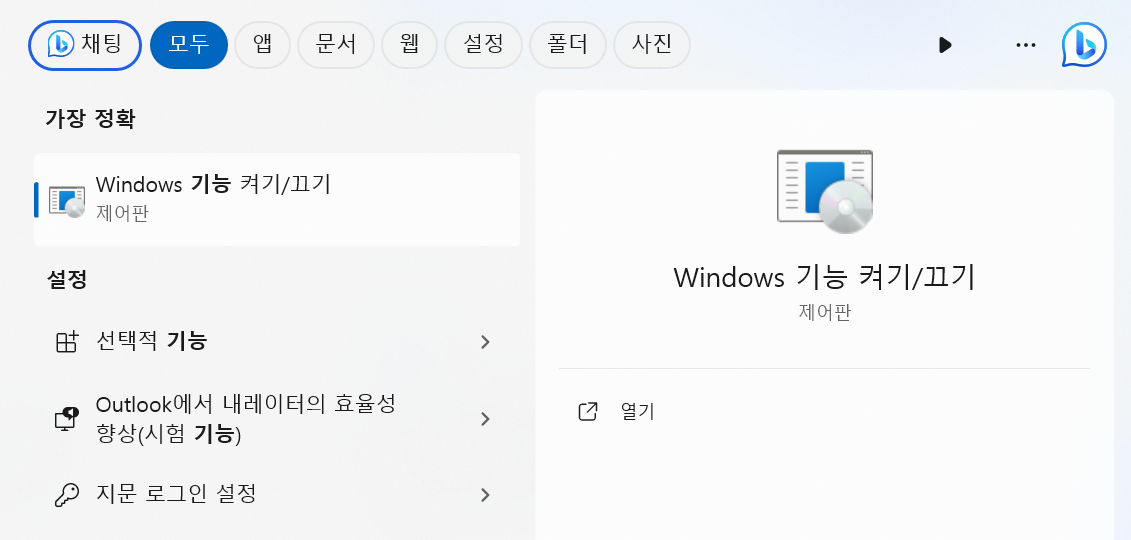Click the Windows 기능 켜기/끄기 title in preview pane

pos(824,278)
